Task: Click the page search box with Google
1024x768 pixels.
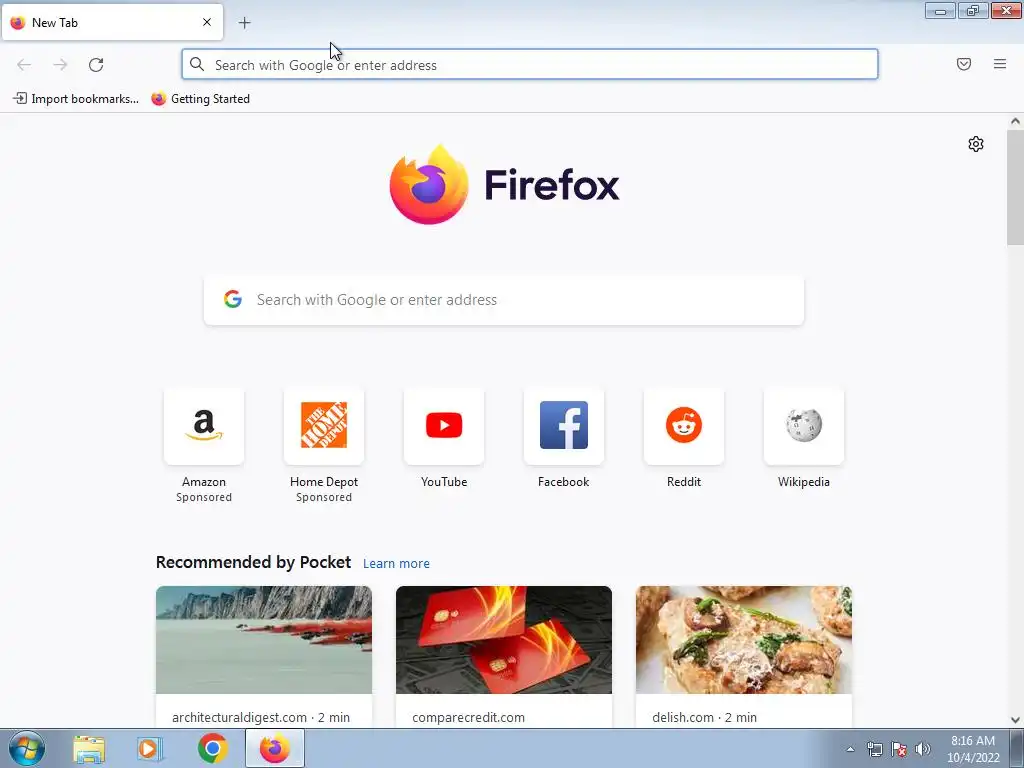Action: 504,300
